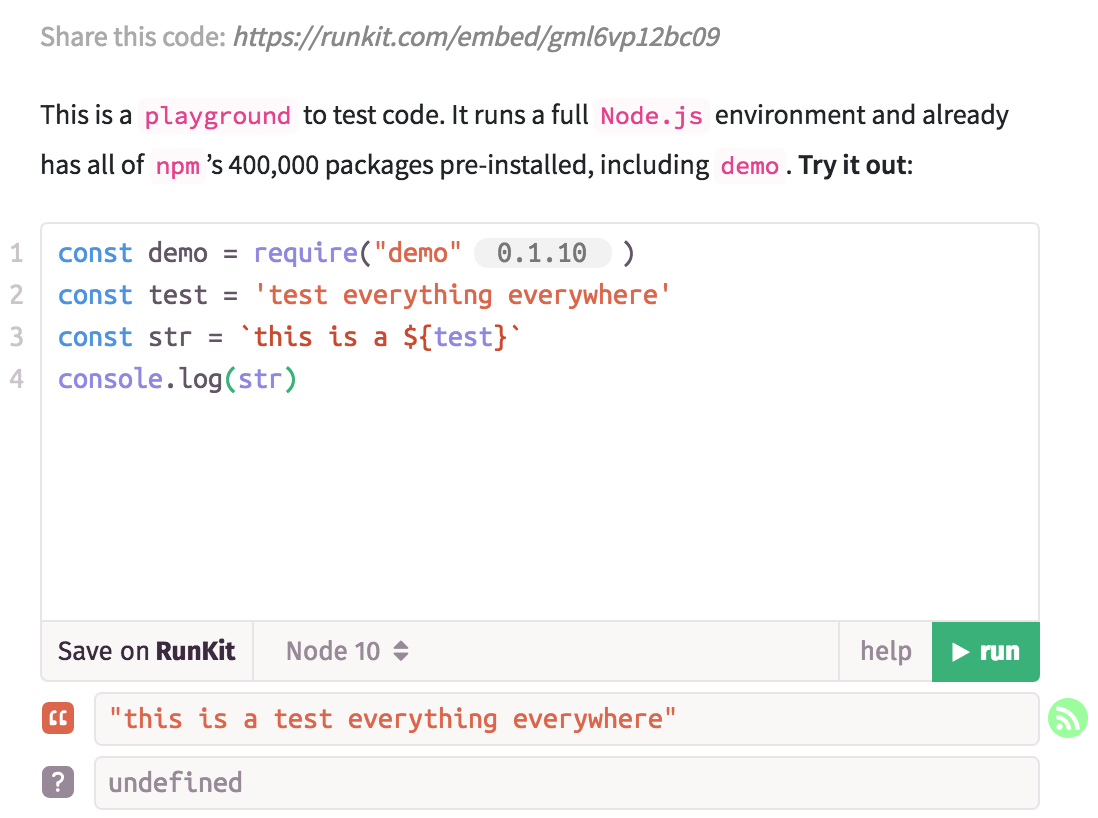The width and height of the screenshot is (1098, 818).
Task: Click the code line number 3
Action: pyautogui.click(x=17, y=337)
